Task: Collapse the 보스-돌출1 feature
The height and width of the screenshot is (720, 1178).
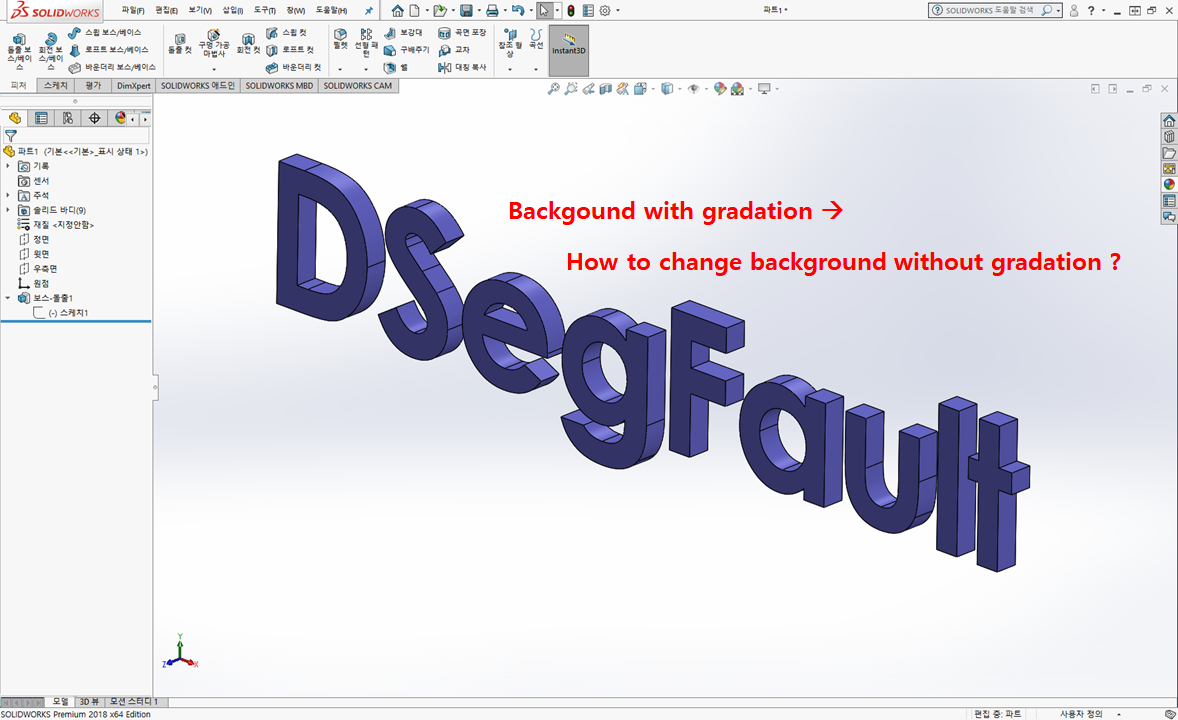Action: pos(8,298)
